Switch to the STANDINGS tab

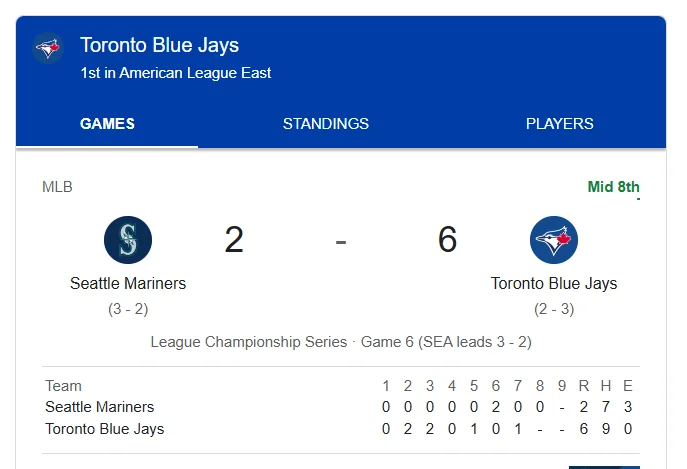(x=326, y=124)
